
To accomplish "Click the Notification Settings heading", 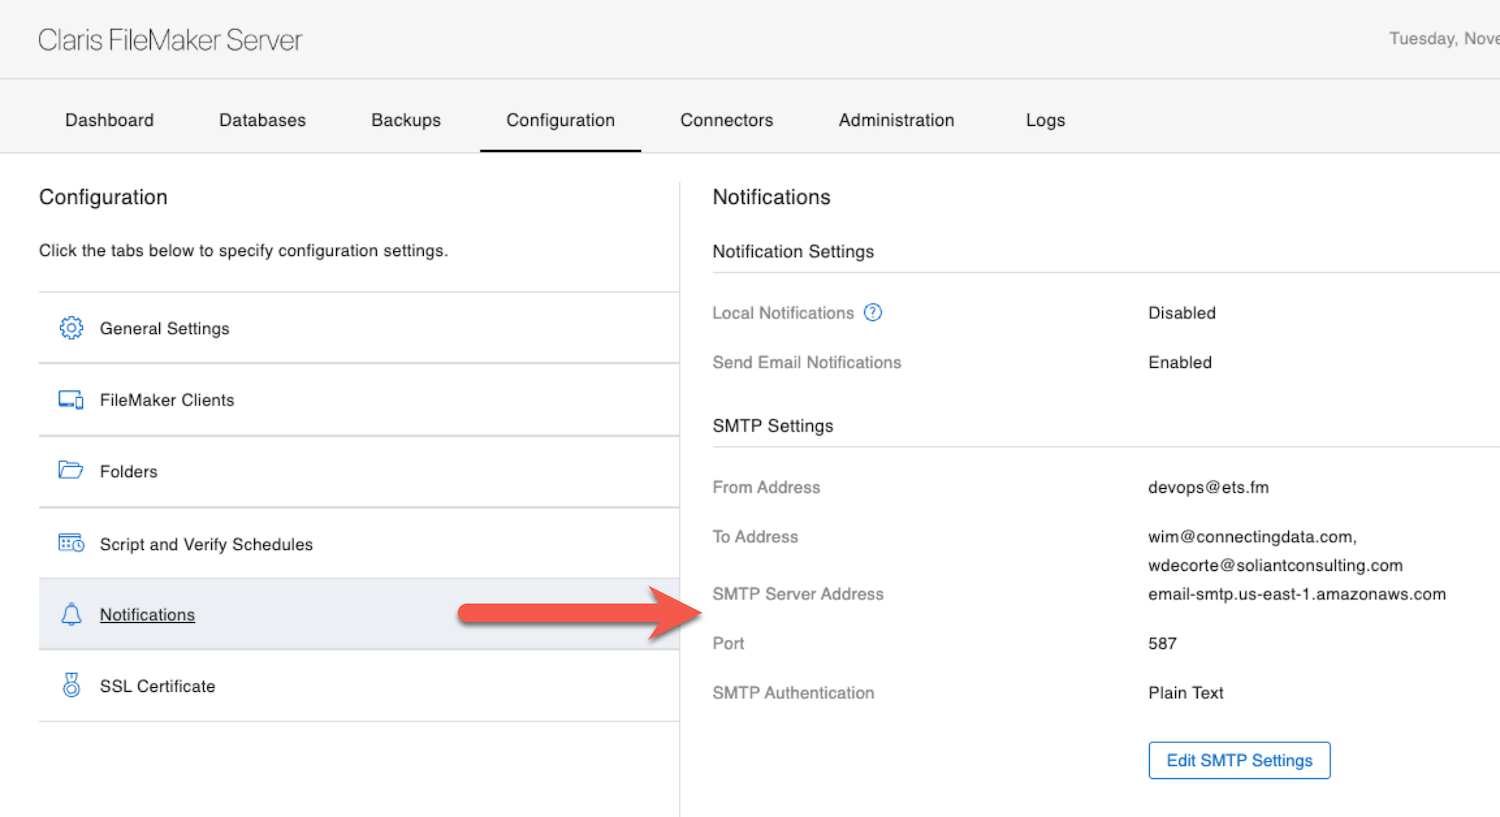I will (x=793, y=252).
